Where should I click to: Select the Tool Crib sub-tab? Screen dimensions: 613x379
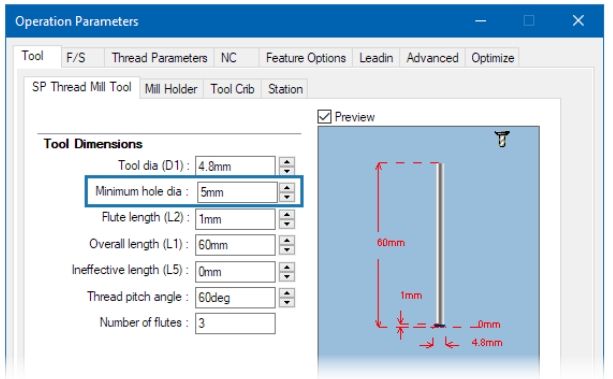[232, 89]
